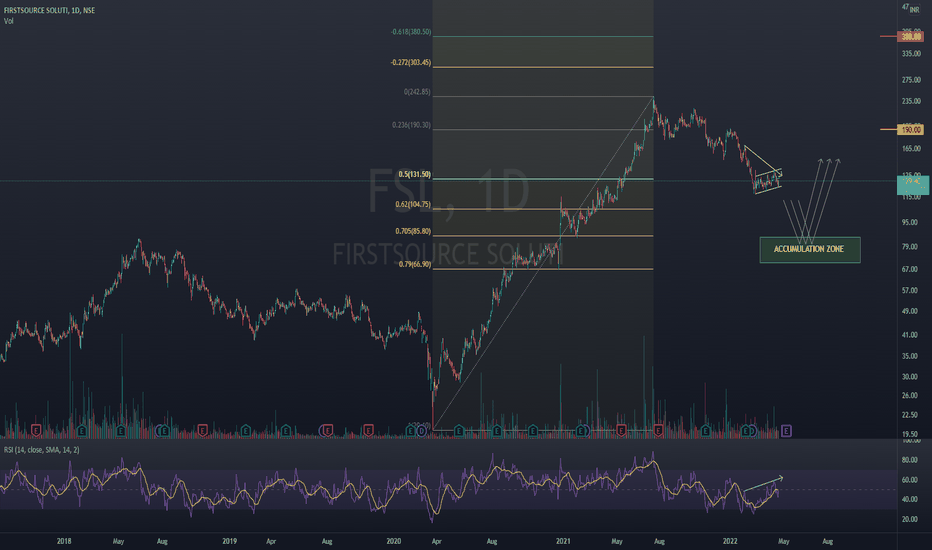Viewport: 932px width, 550px height.
Task: Select the 0.236(190.30) Fibonacci label
Action: 411,125
